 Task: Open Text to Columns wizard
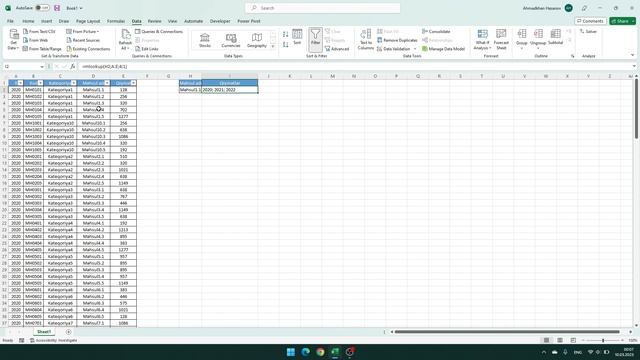(366, 40)
